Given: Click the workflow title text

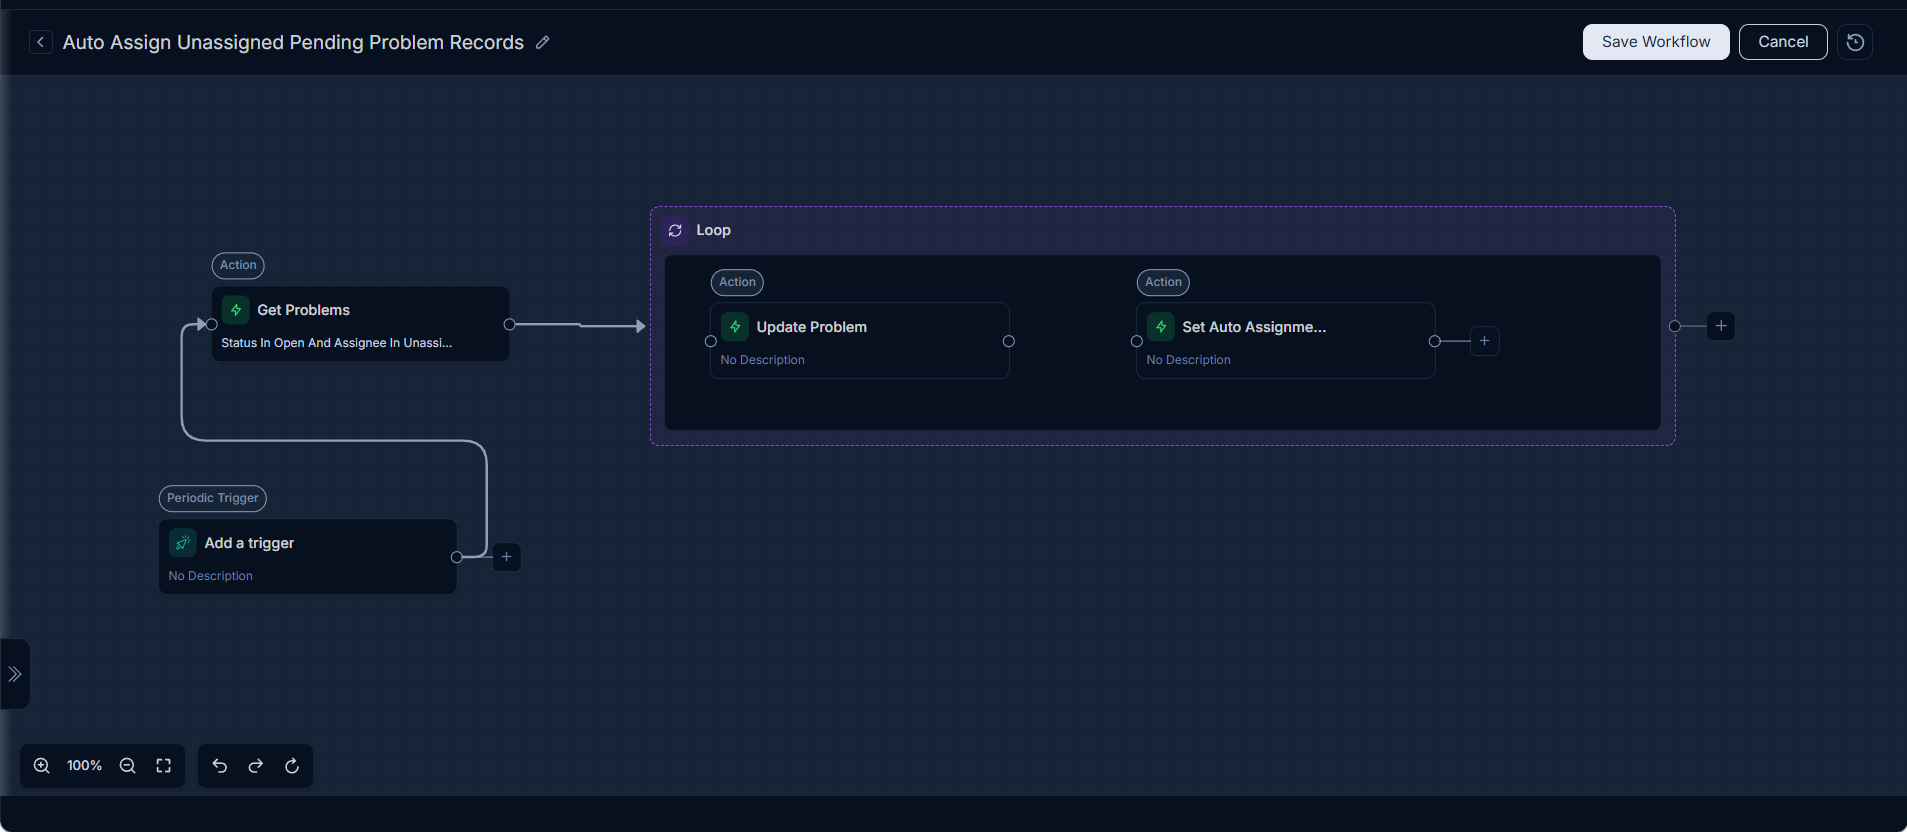Looking at the screenshot, I should tap(293, 42).
